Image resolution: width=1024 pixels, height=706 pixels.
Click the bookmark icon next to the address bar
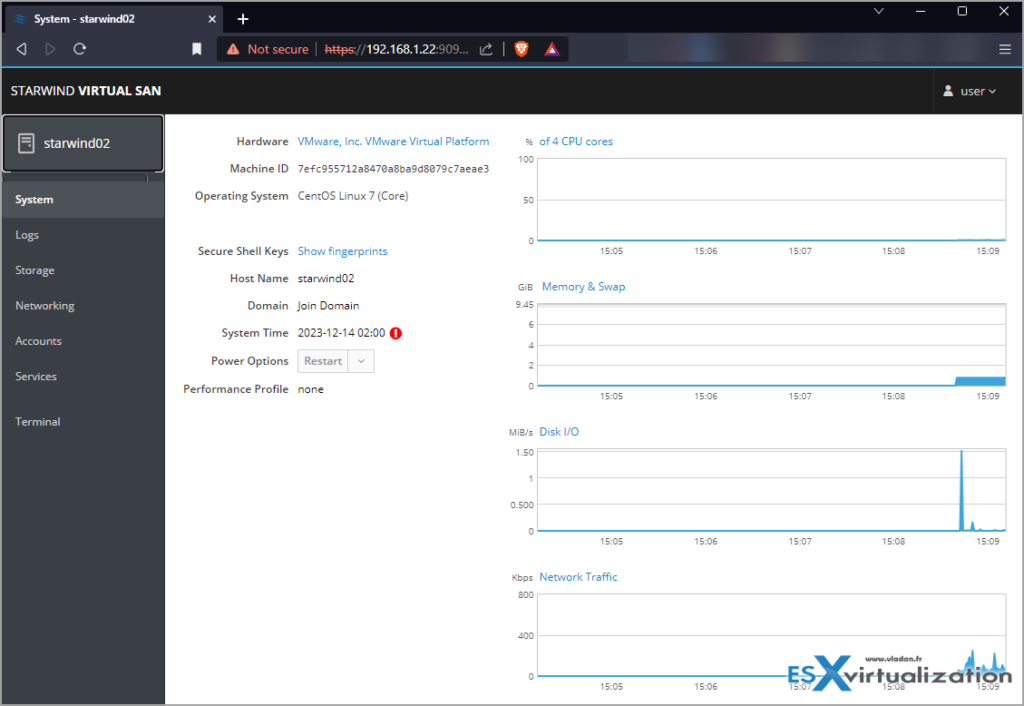[x=196, y=48]
